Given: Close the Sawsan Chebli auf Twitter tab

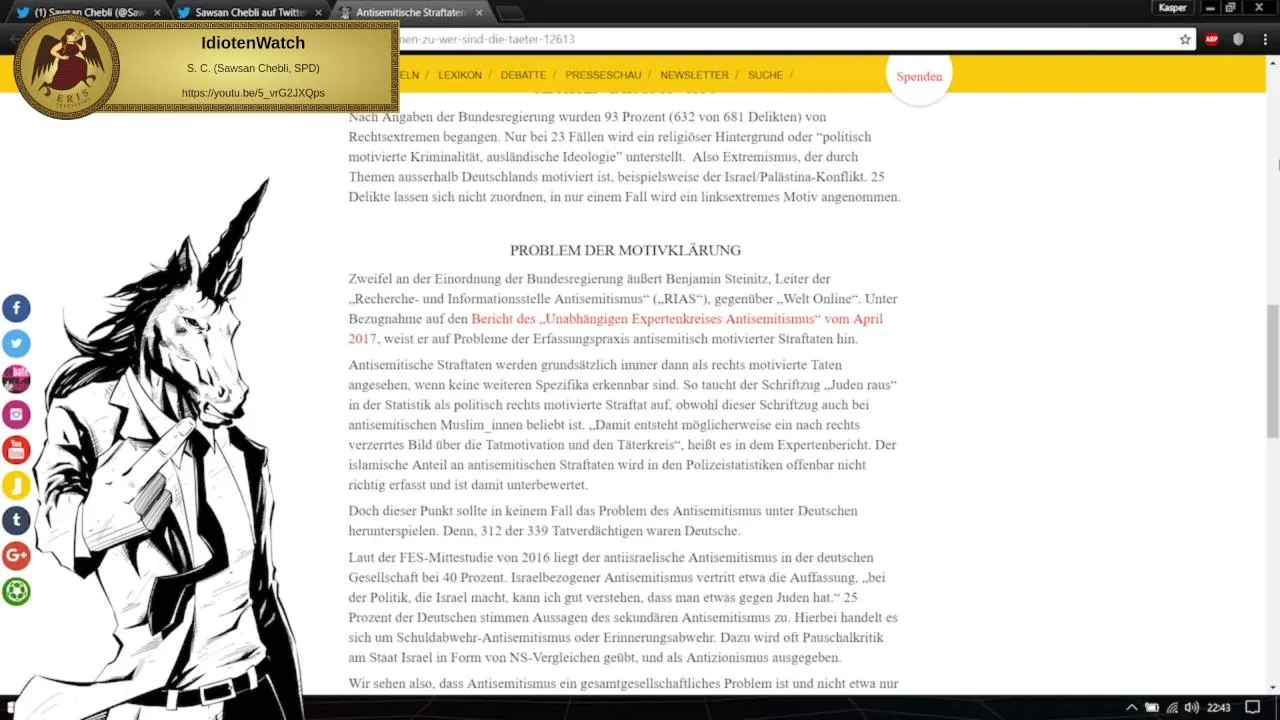Looking at the screenshot, I should pyautogui.click(x=318, y=12).
